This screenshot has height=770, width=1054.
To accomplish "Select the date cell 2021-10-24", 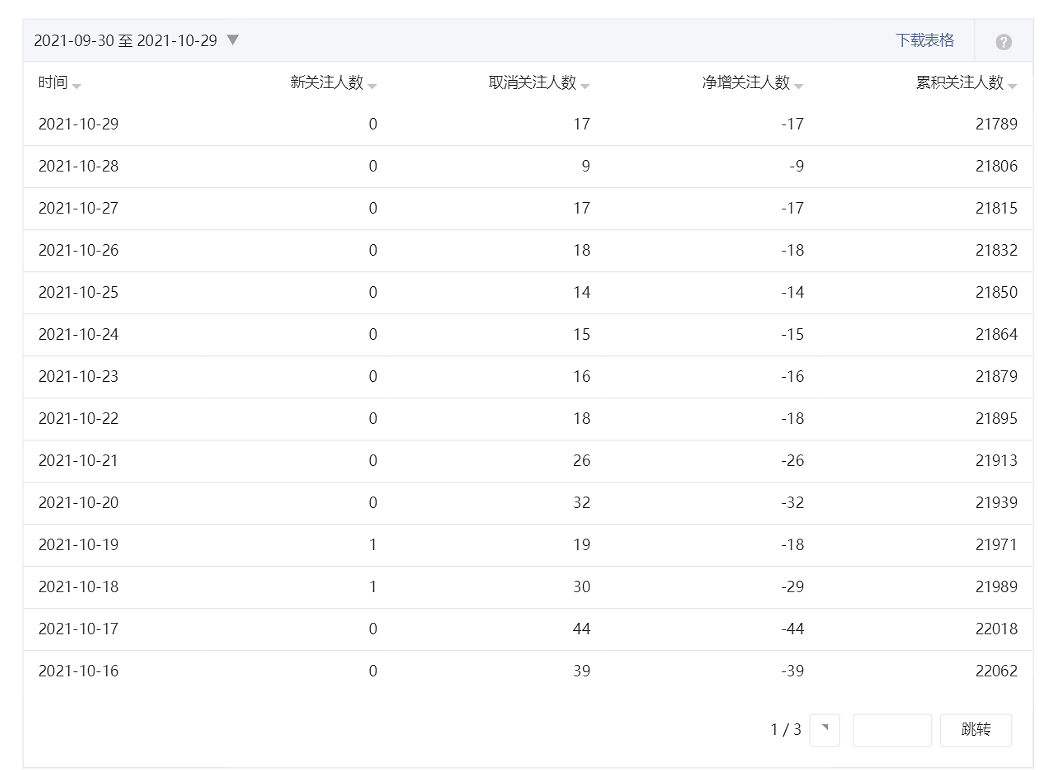I will coord(79,335).
